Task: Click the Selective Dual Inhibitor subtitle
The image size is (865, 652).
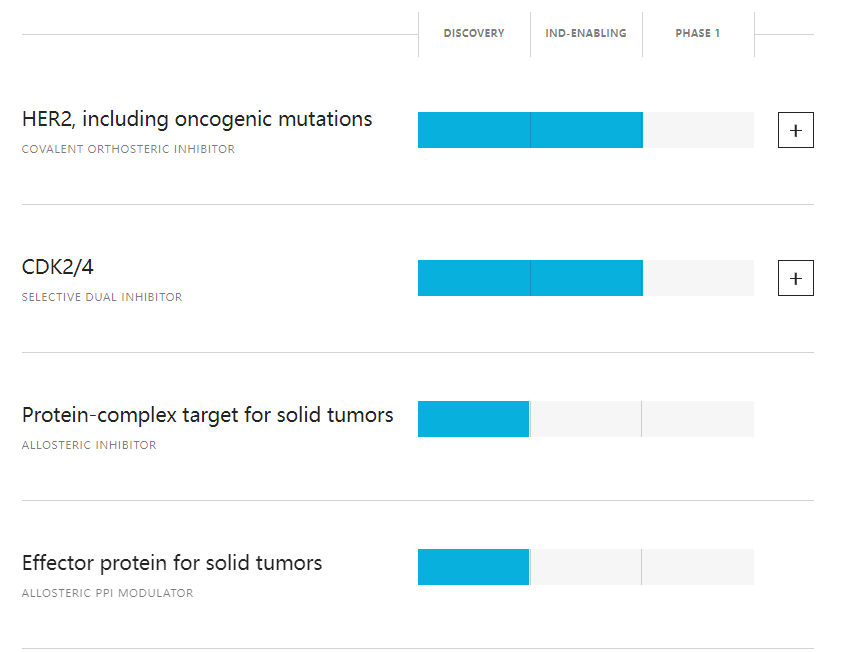Action: pos(102,297)
